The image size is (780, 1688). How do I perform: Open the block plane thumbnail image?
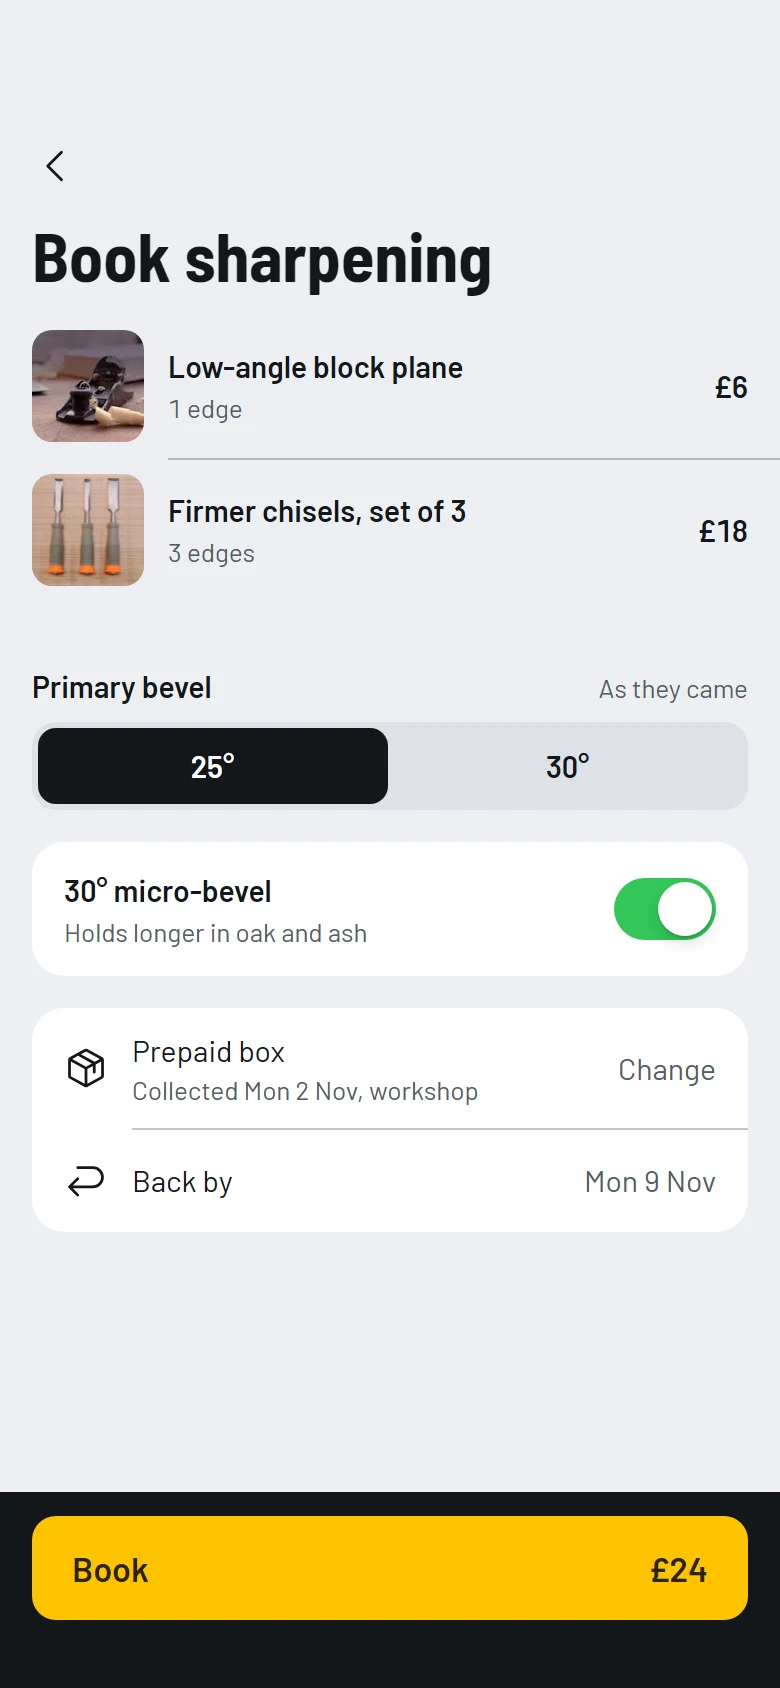(x=88, y=386)
